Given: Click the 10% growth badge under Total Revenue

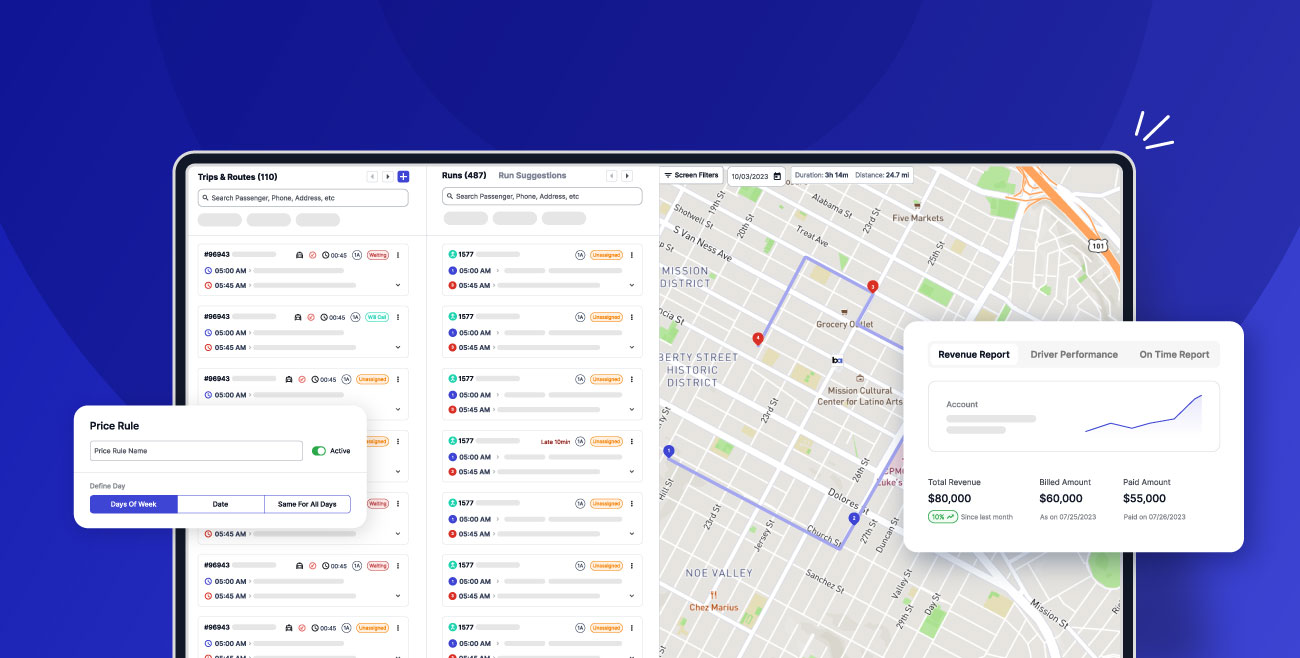Looking at the screenshot, I should (942, 517).
